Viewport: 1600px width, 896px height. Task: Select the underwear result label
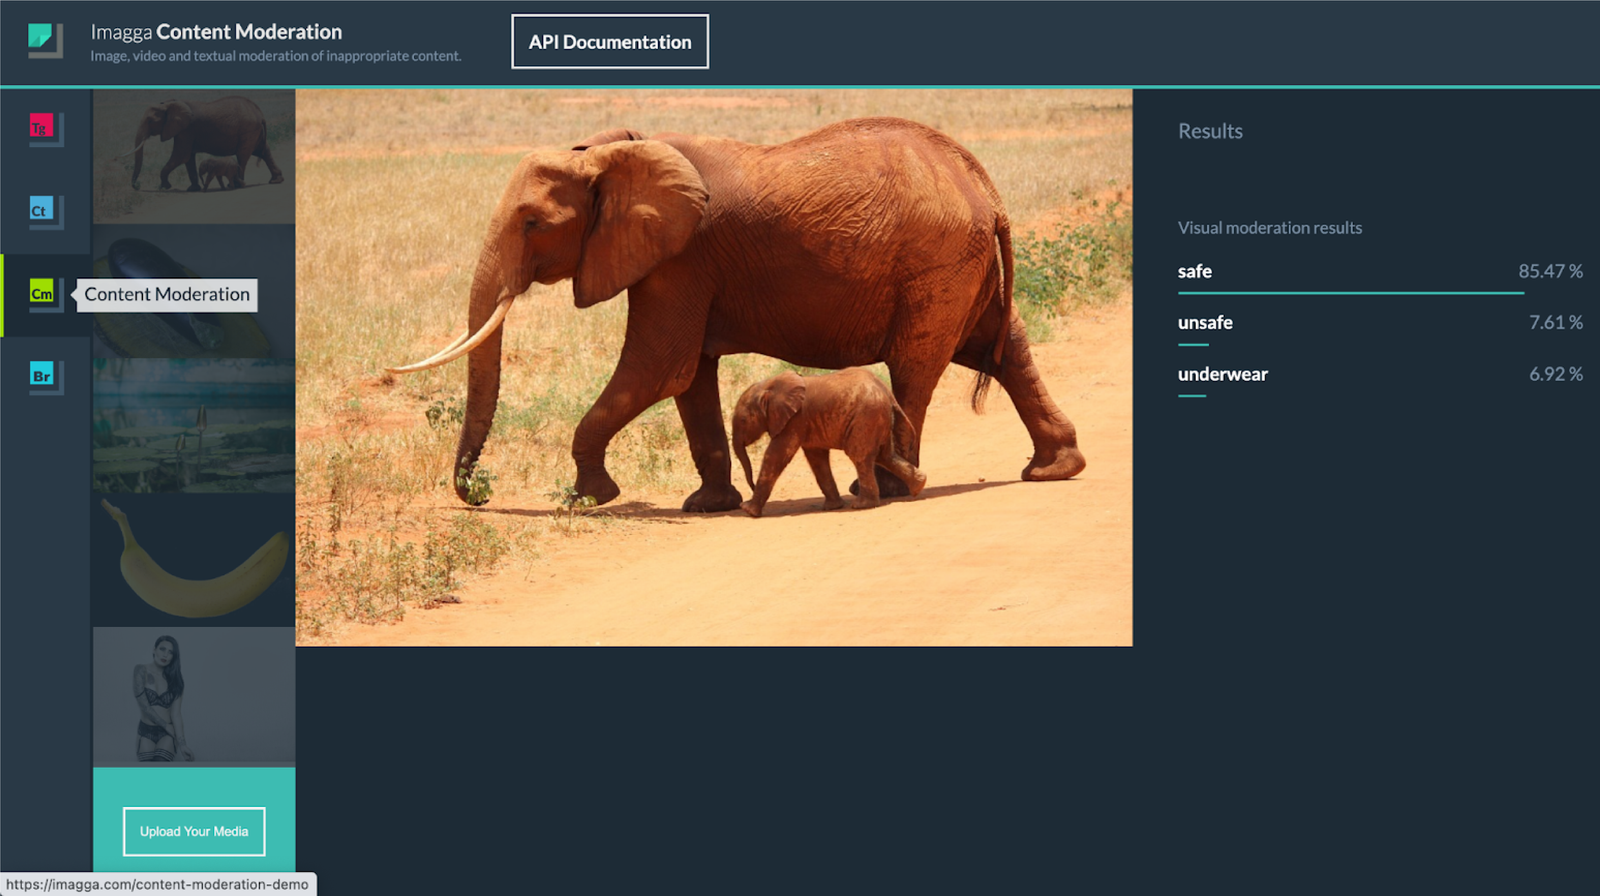(1222, 374)
